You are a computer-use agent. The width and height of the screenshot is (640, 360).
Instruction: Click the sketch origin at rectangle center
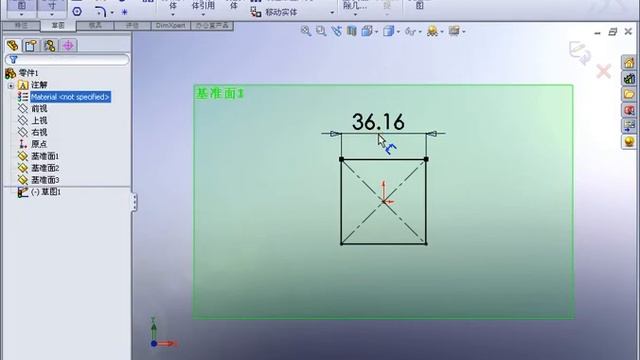pyautogui.click(x=384, y=201)
